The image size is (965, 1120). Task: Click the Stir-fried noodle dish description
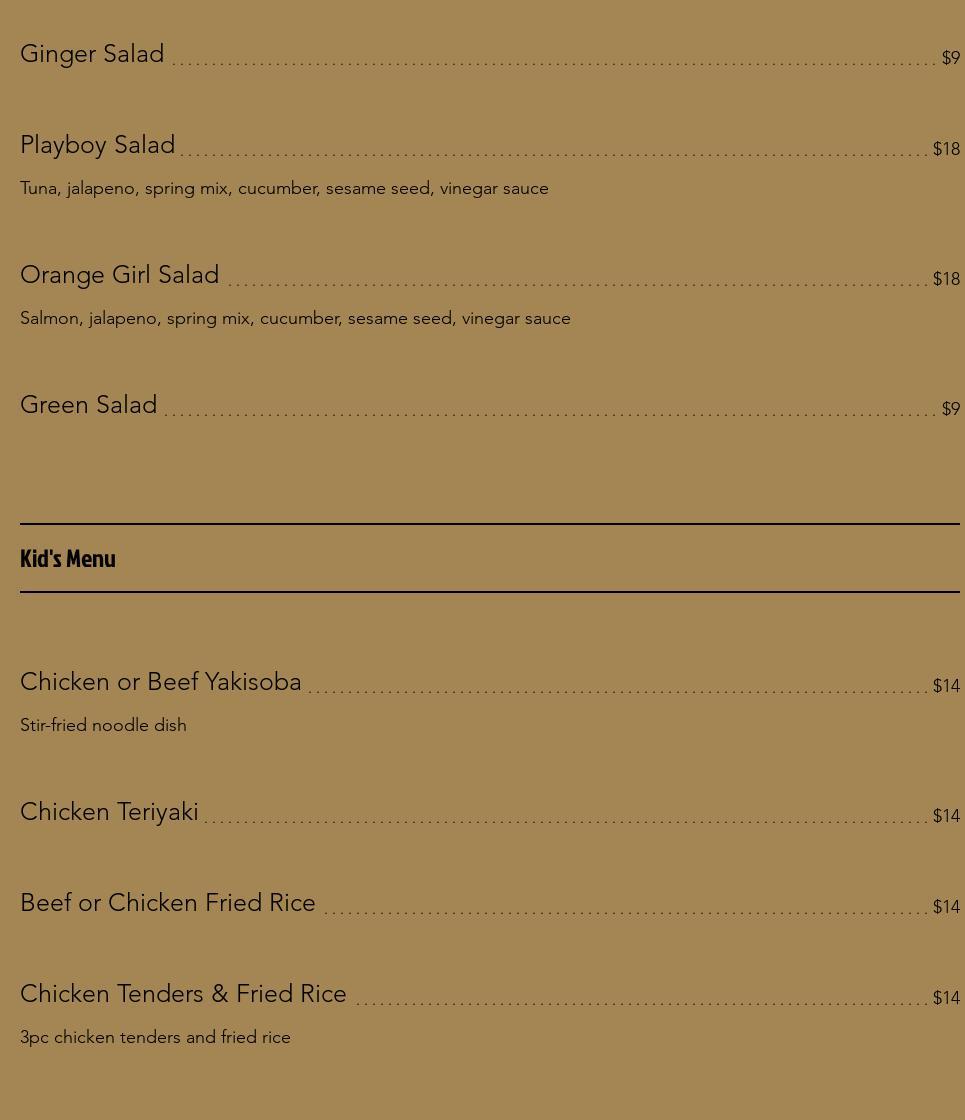(x=103, y=725)
